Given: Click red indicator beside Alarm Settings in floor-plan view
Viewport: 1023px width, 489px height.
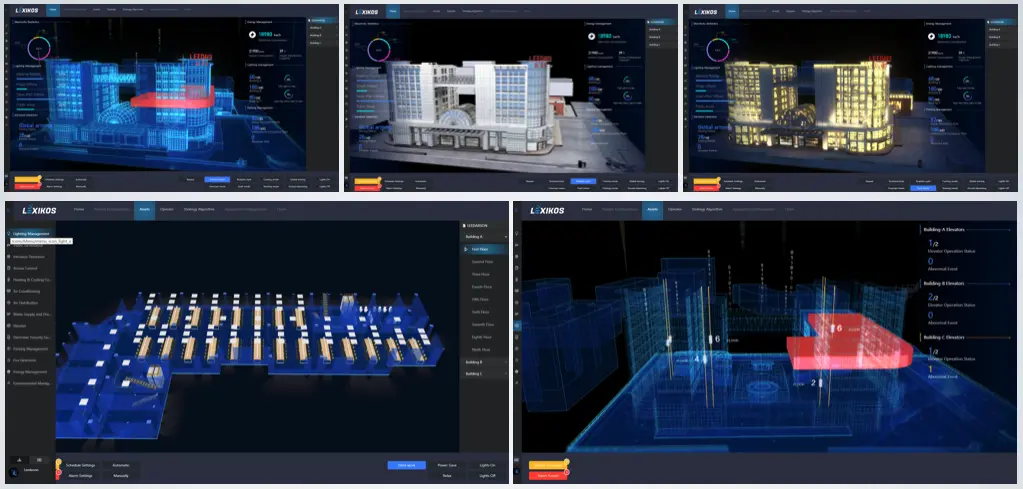Looking at the screenshot, I should 59,473.
